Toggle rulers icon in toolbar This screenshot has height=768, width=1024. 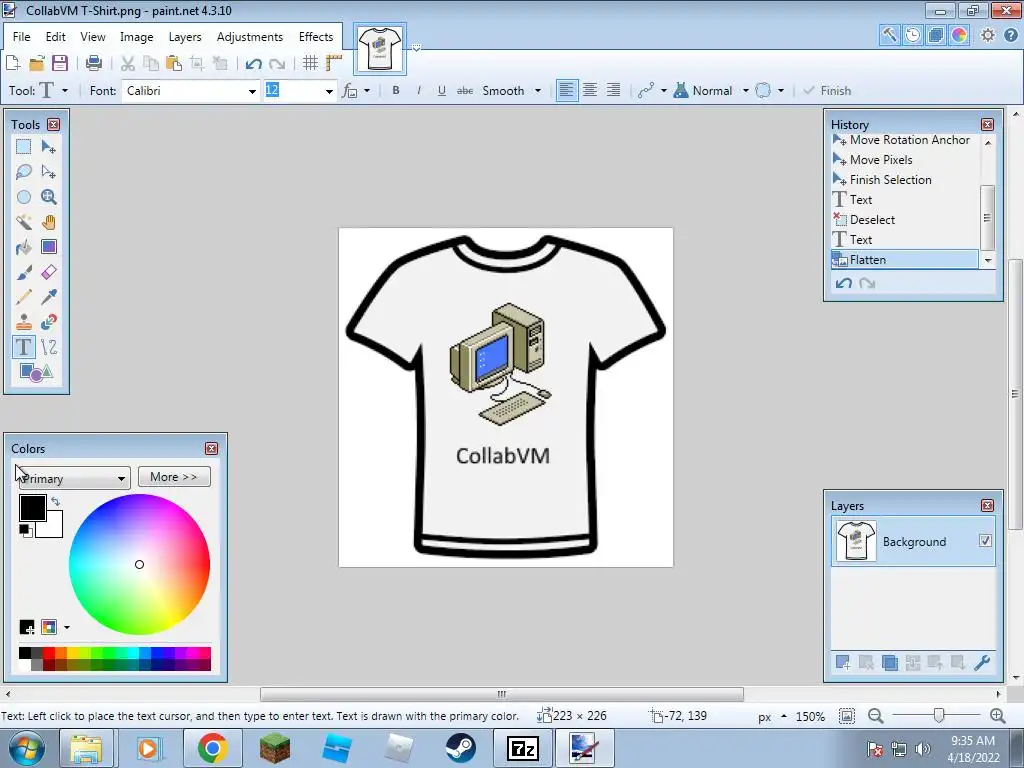tap(334, 63)
